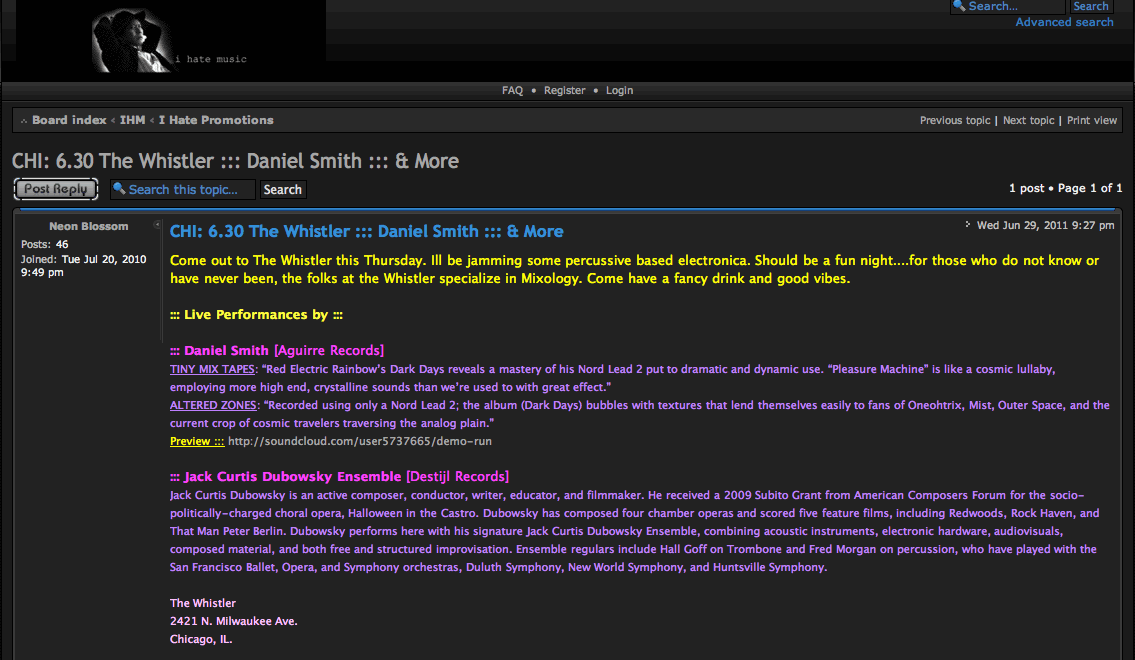Open the Login page

620,90
